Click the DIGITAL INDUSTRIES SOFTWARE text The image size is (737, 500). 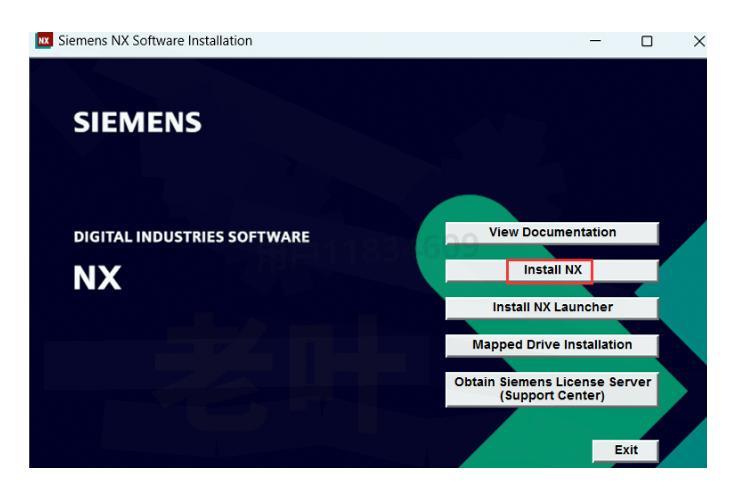pos(192,237)
